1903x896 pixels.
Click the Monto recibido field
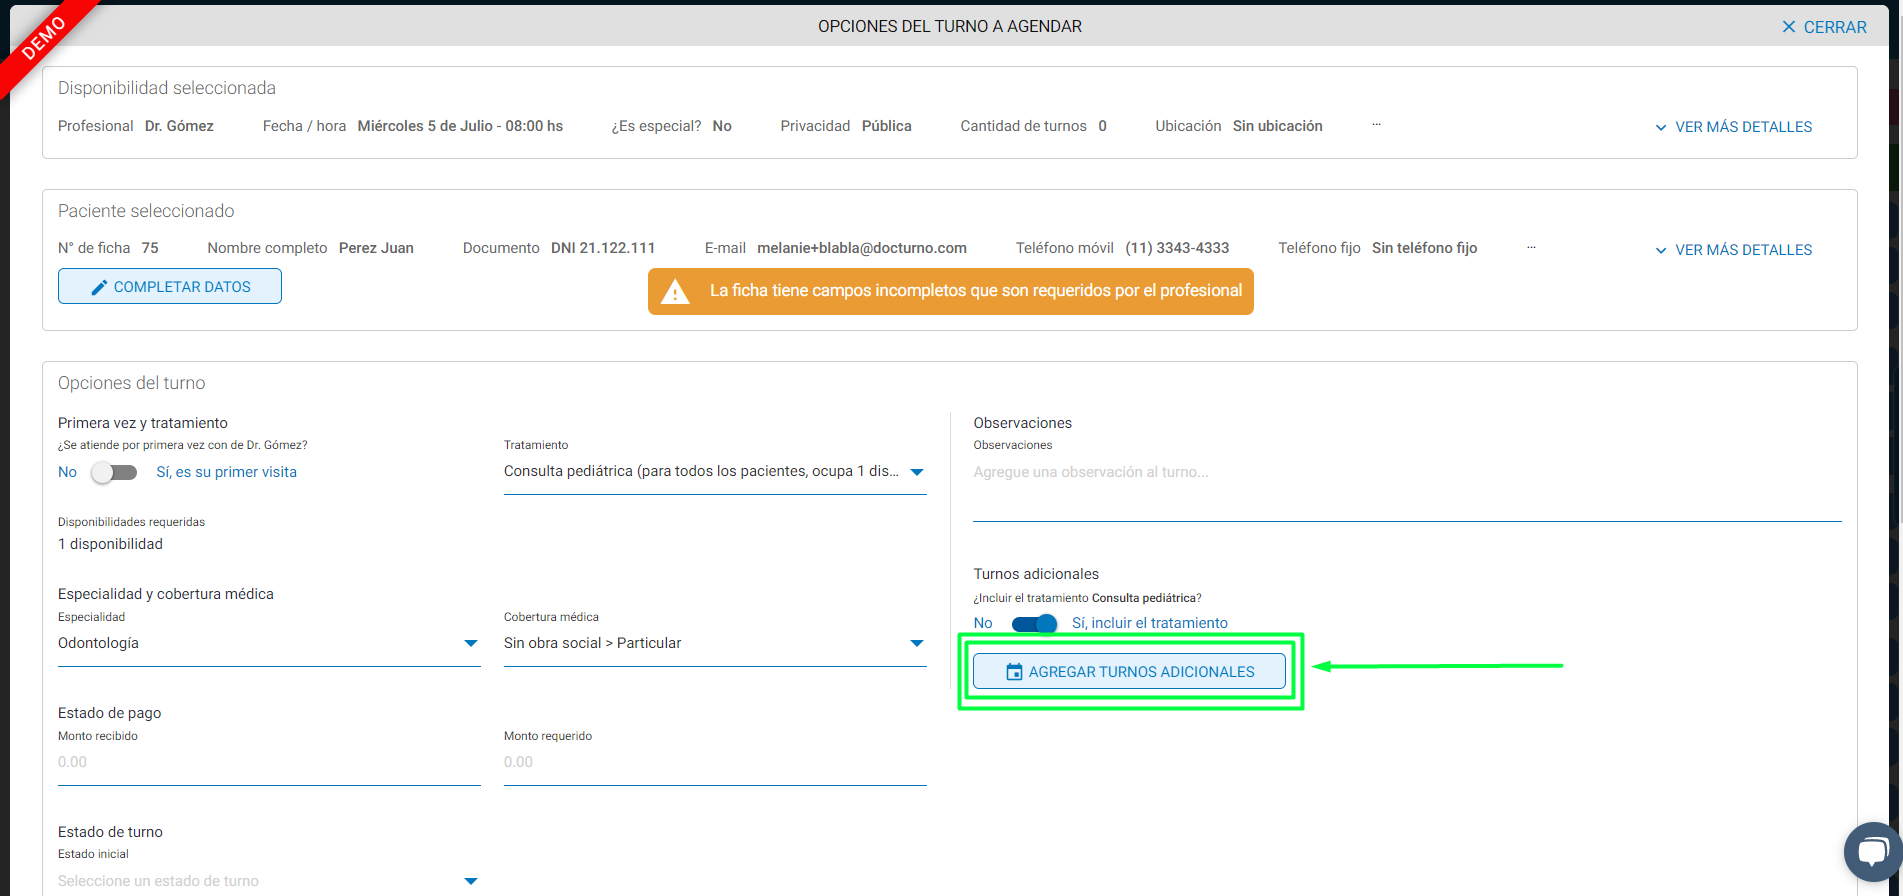[269, 762]
